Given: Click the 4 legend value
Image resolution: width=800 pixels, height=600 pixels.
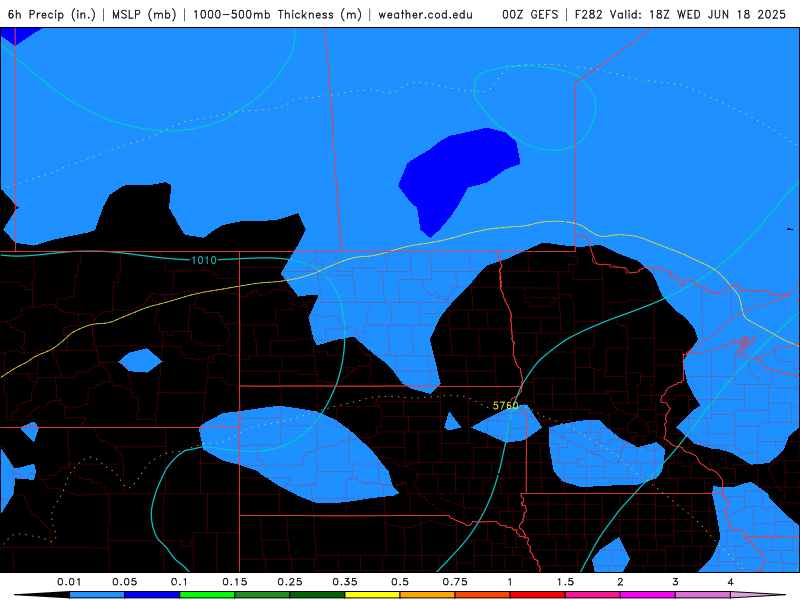Looking at the screenshot, I should 731,582.
